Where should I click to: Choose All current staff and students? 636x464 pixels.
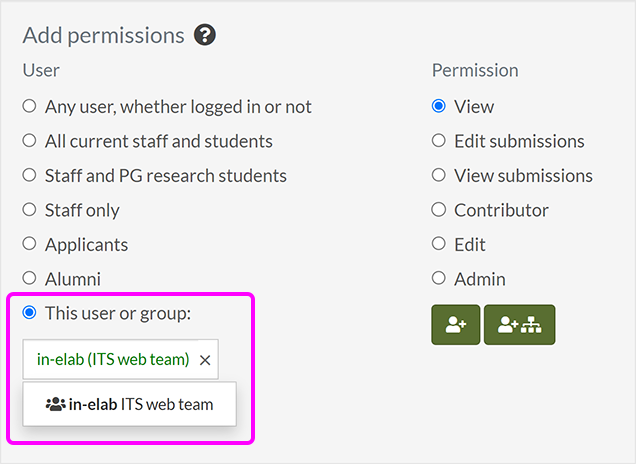coord(29,141)
